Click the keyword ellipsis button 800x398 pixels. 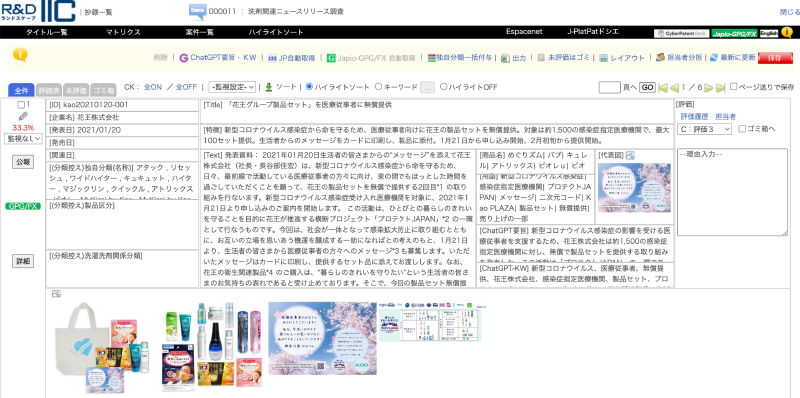click(x=427, y=87)
